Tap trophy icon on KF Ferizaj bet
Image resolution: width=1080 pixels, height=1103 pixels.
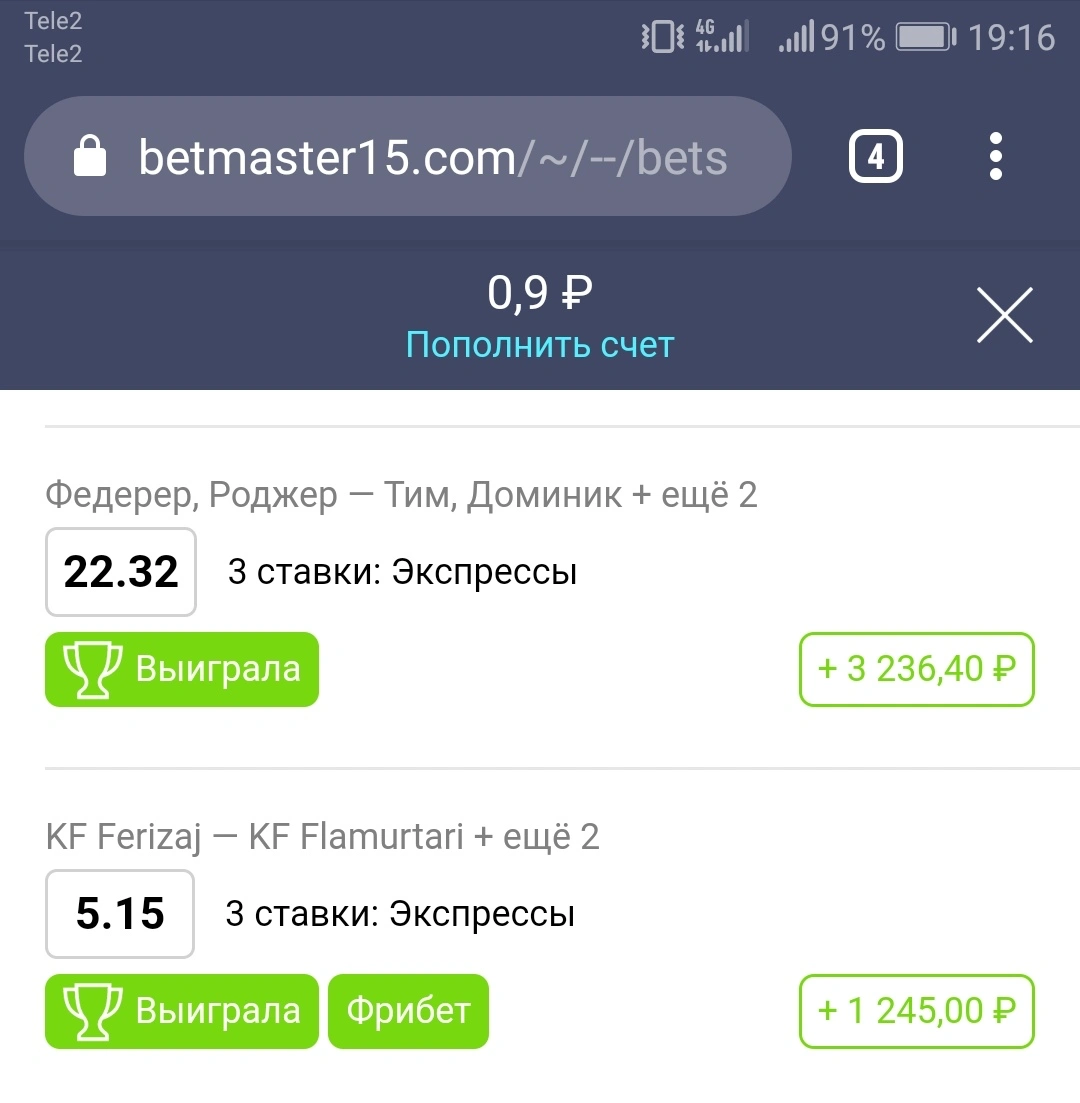(x=92, y=1011)
